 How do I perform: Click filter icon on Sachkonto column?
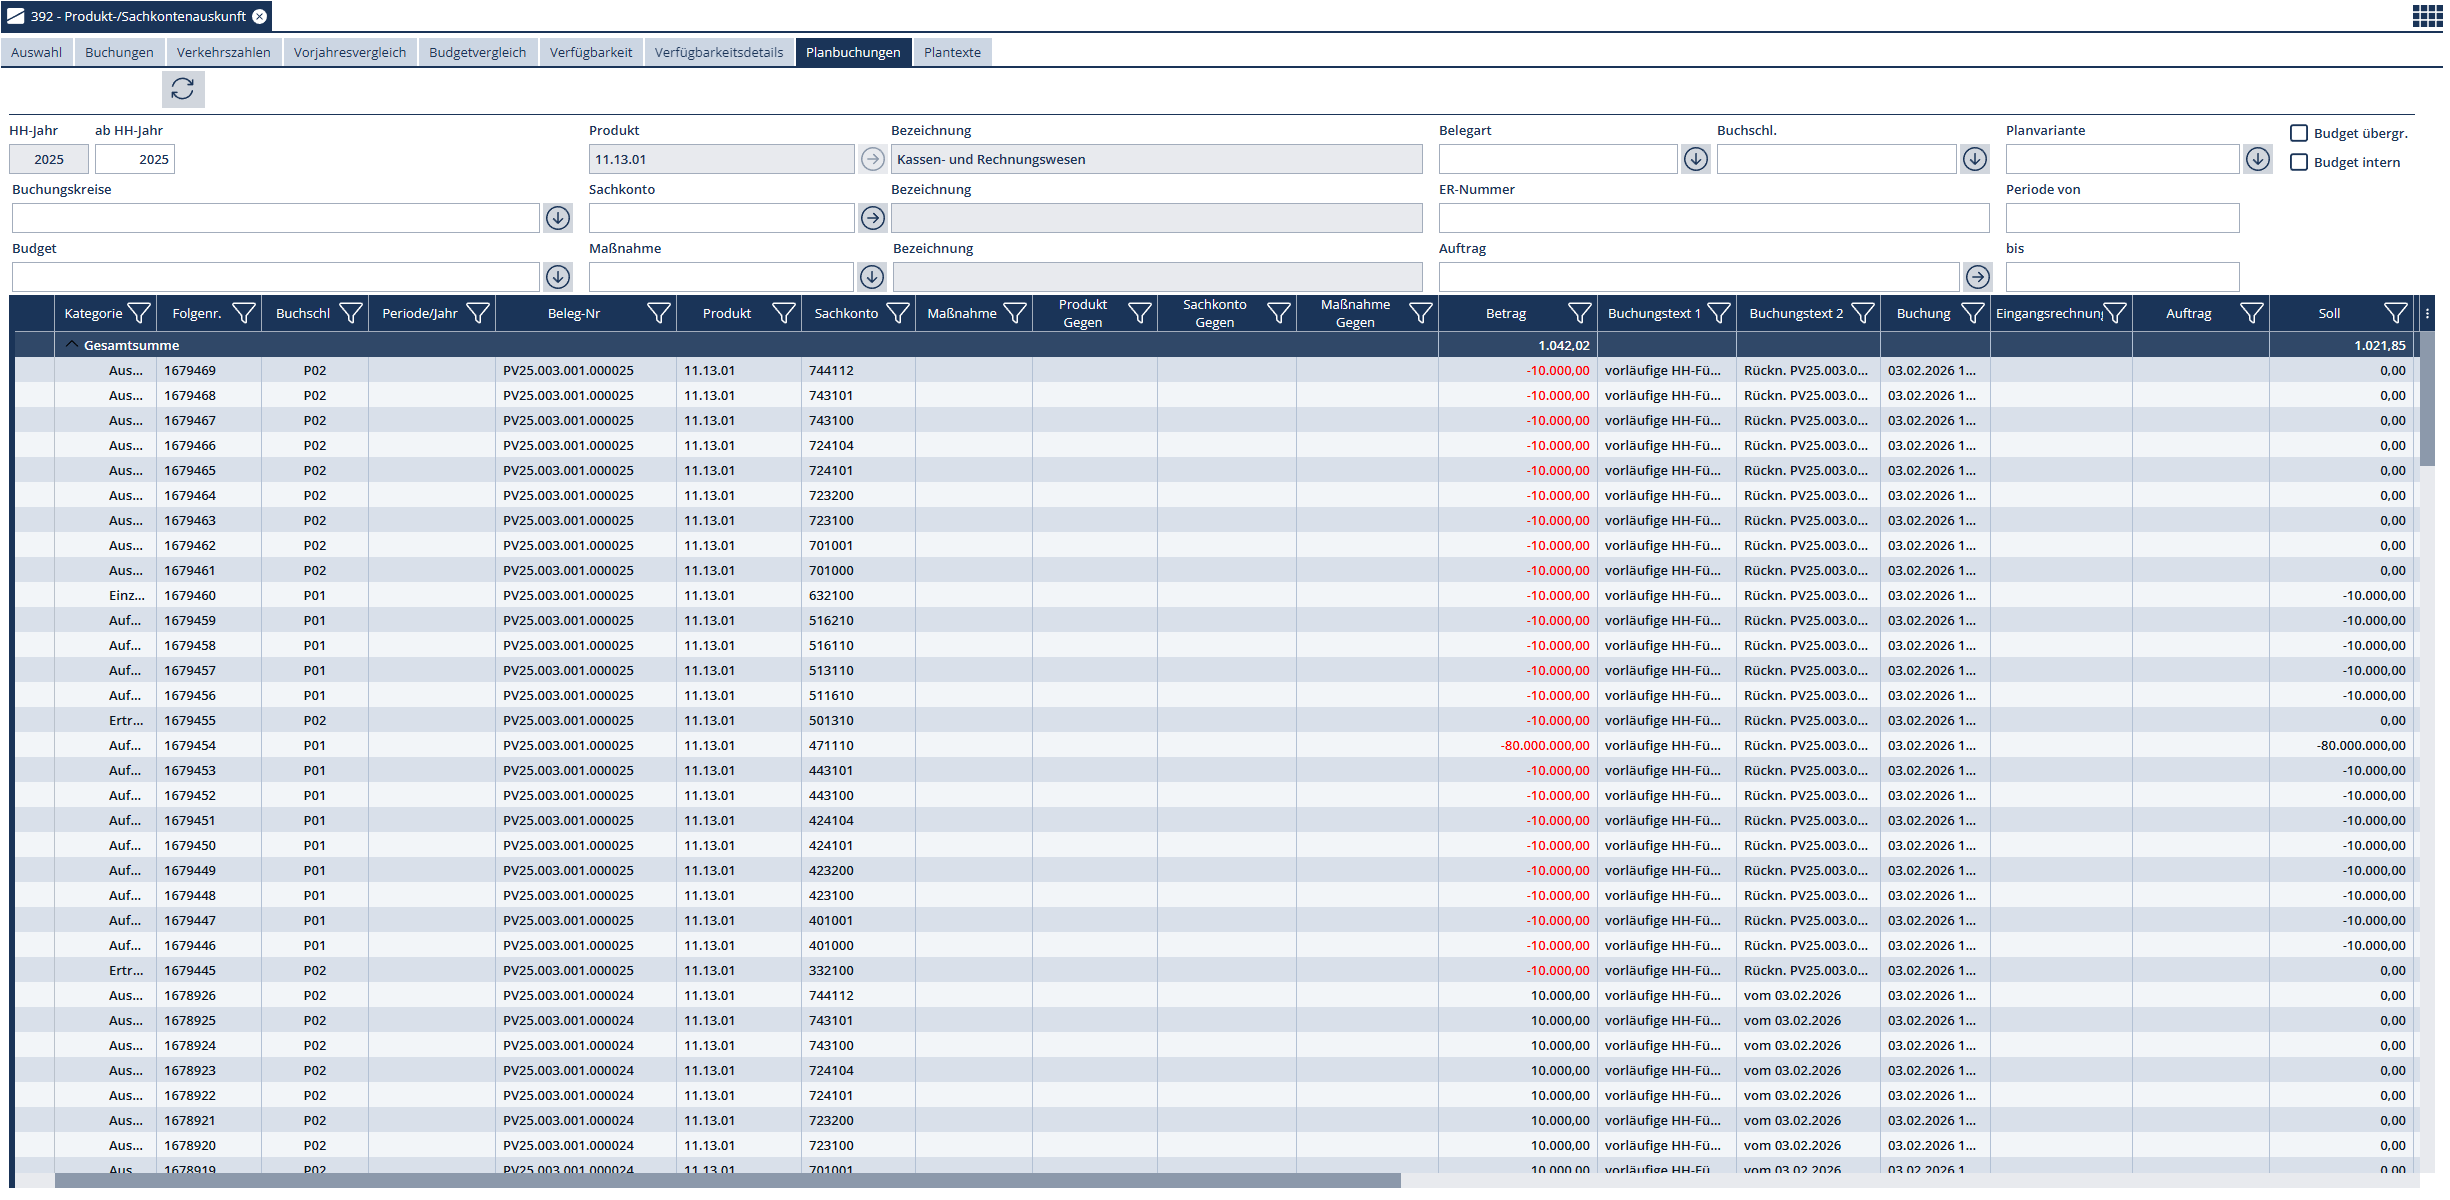click(x=898, y=314)
